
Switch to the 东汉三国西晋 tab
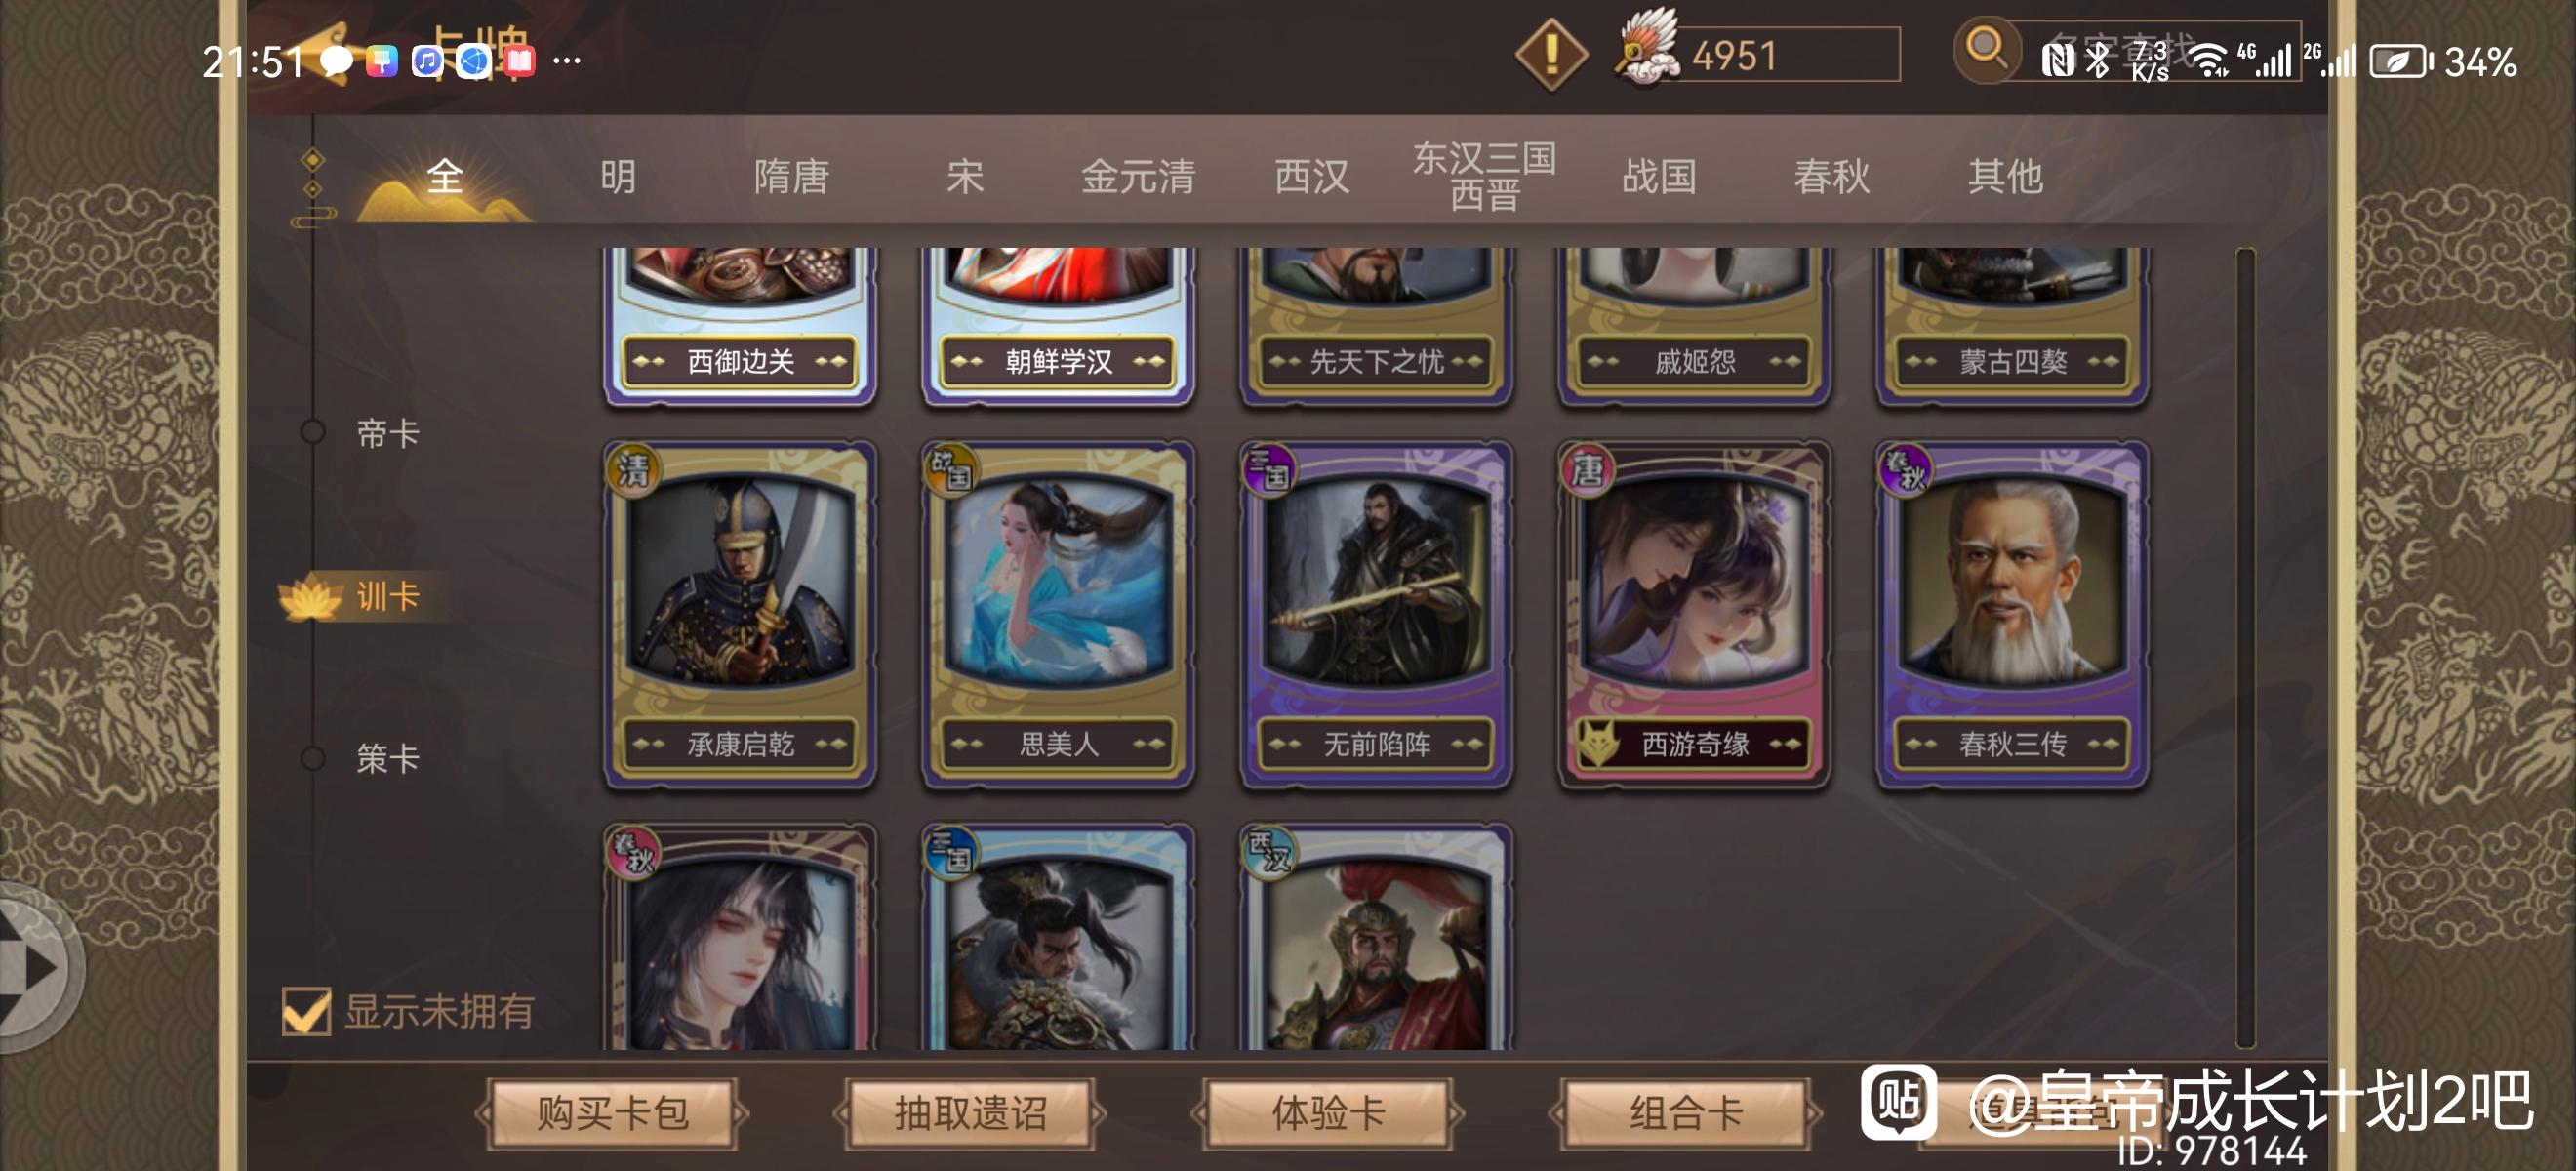pyautogui.click(x=1484, y=176)
